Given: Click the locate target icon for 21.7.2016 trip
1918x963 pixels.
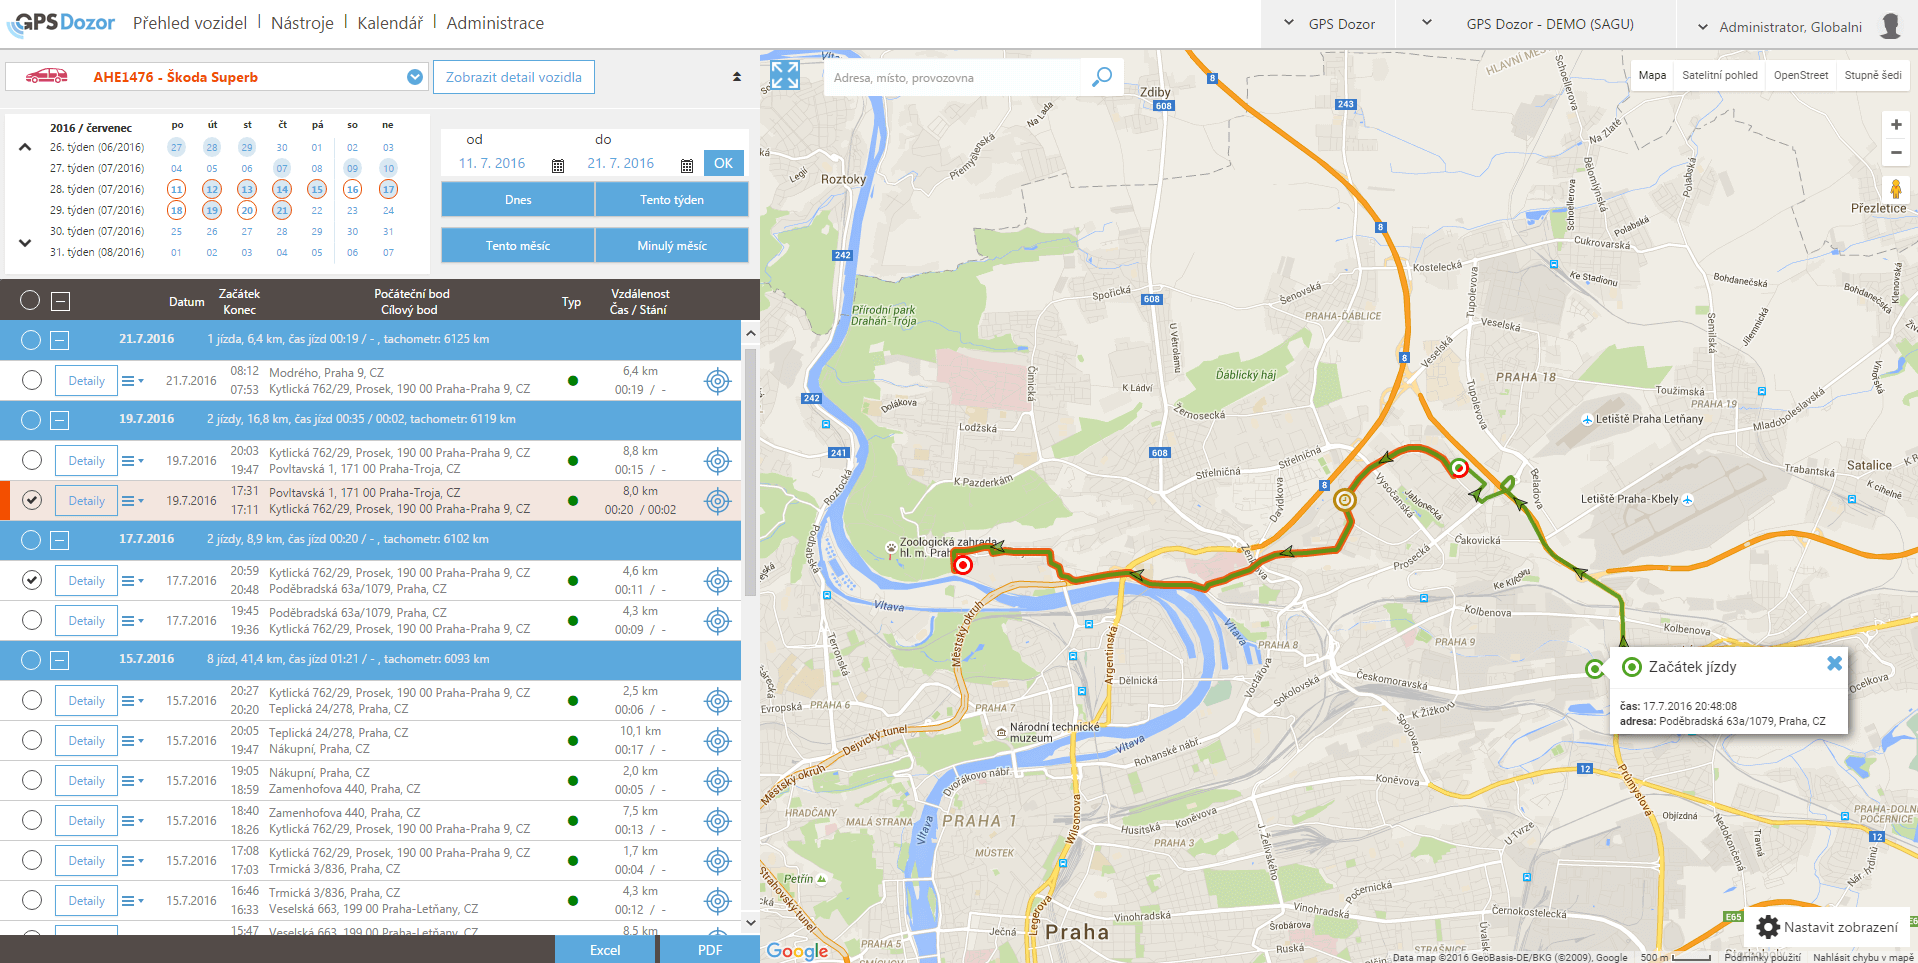Looking at the screenshot, I should point(717,381).
